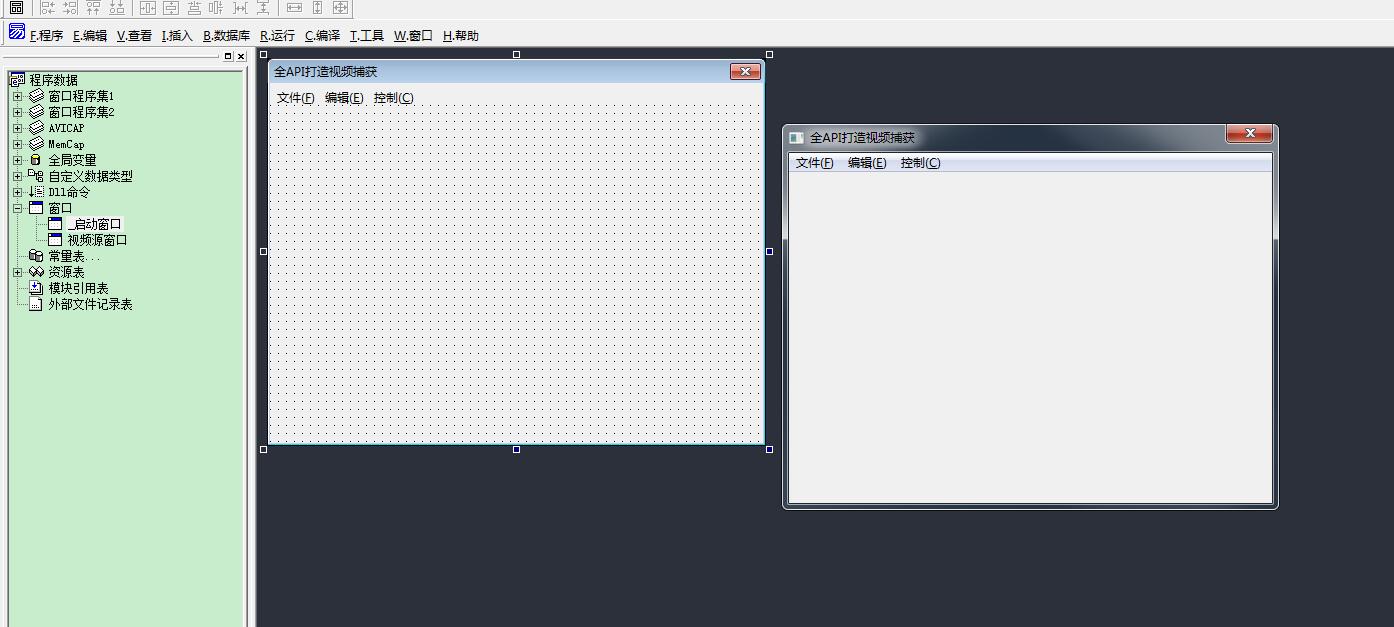1394x627 pixels.
Task: Open the R.运行 menu
Action: click(x=277, y=36)
